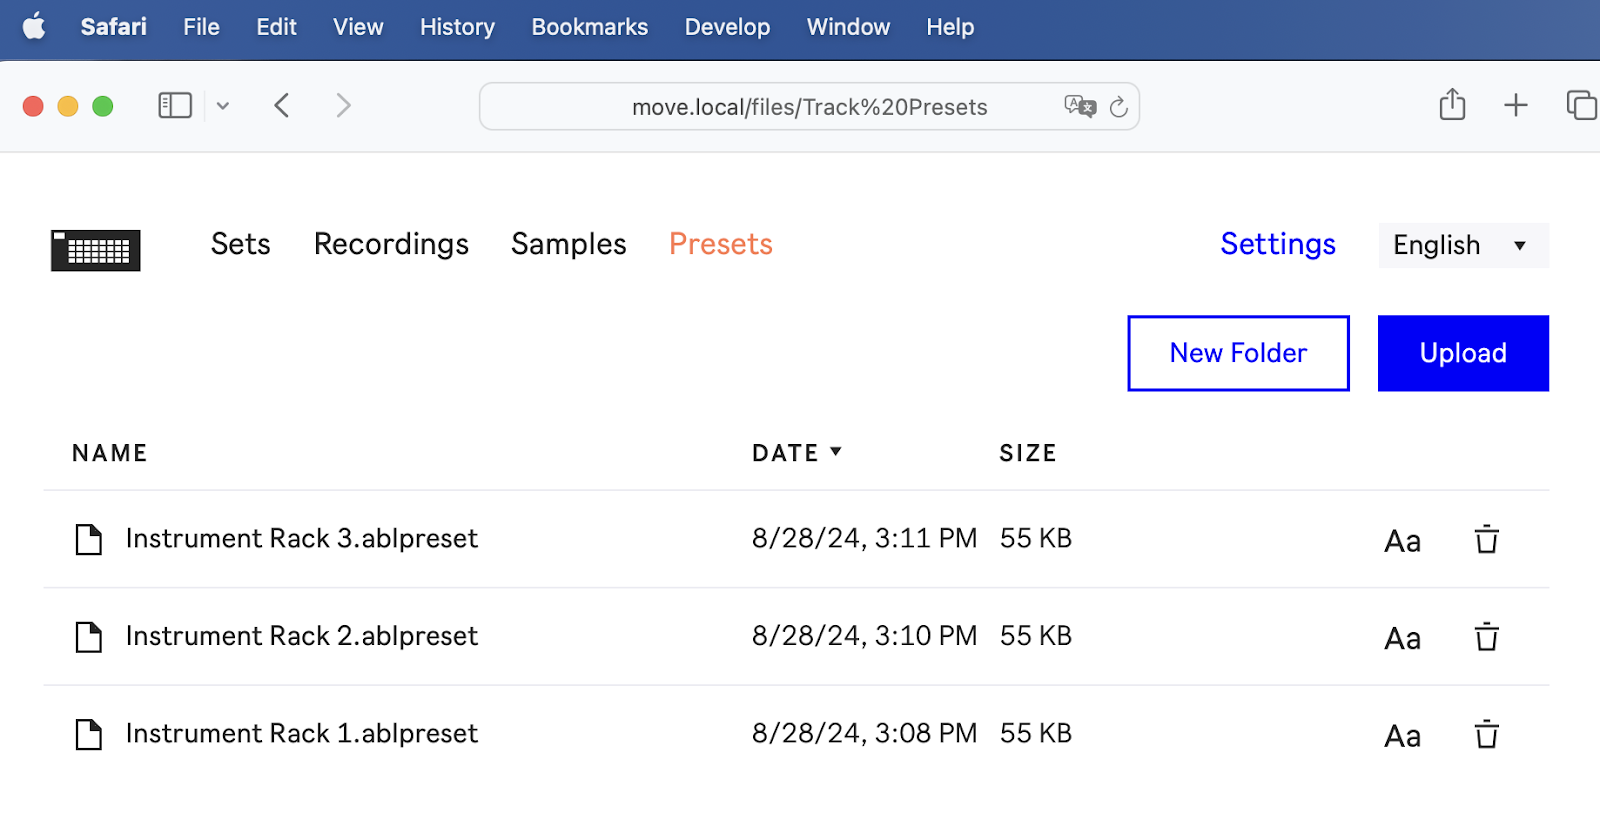The height and width of the screenshot is (827, 1600).
Task: Open the Settings link
Action: pyautogui.click(x=1277, y=244)
